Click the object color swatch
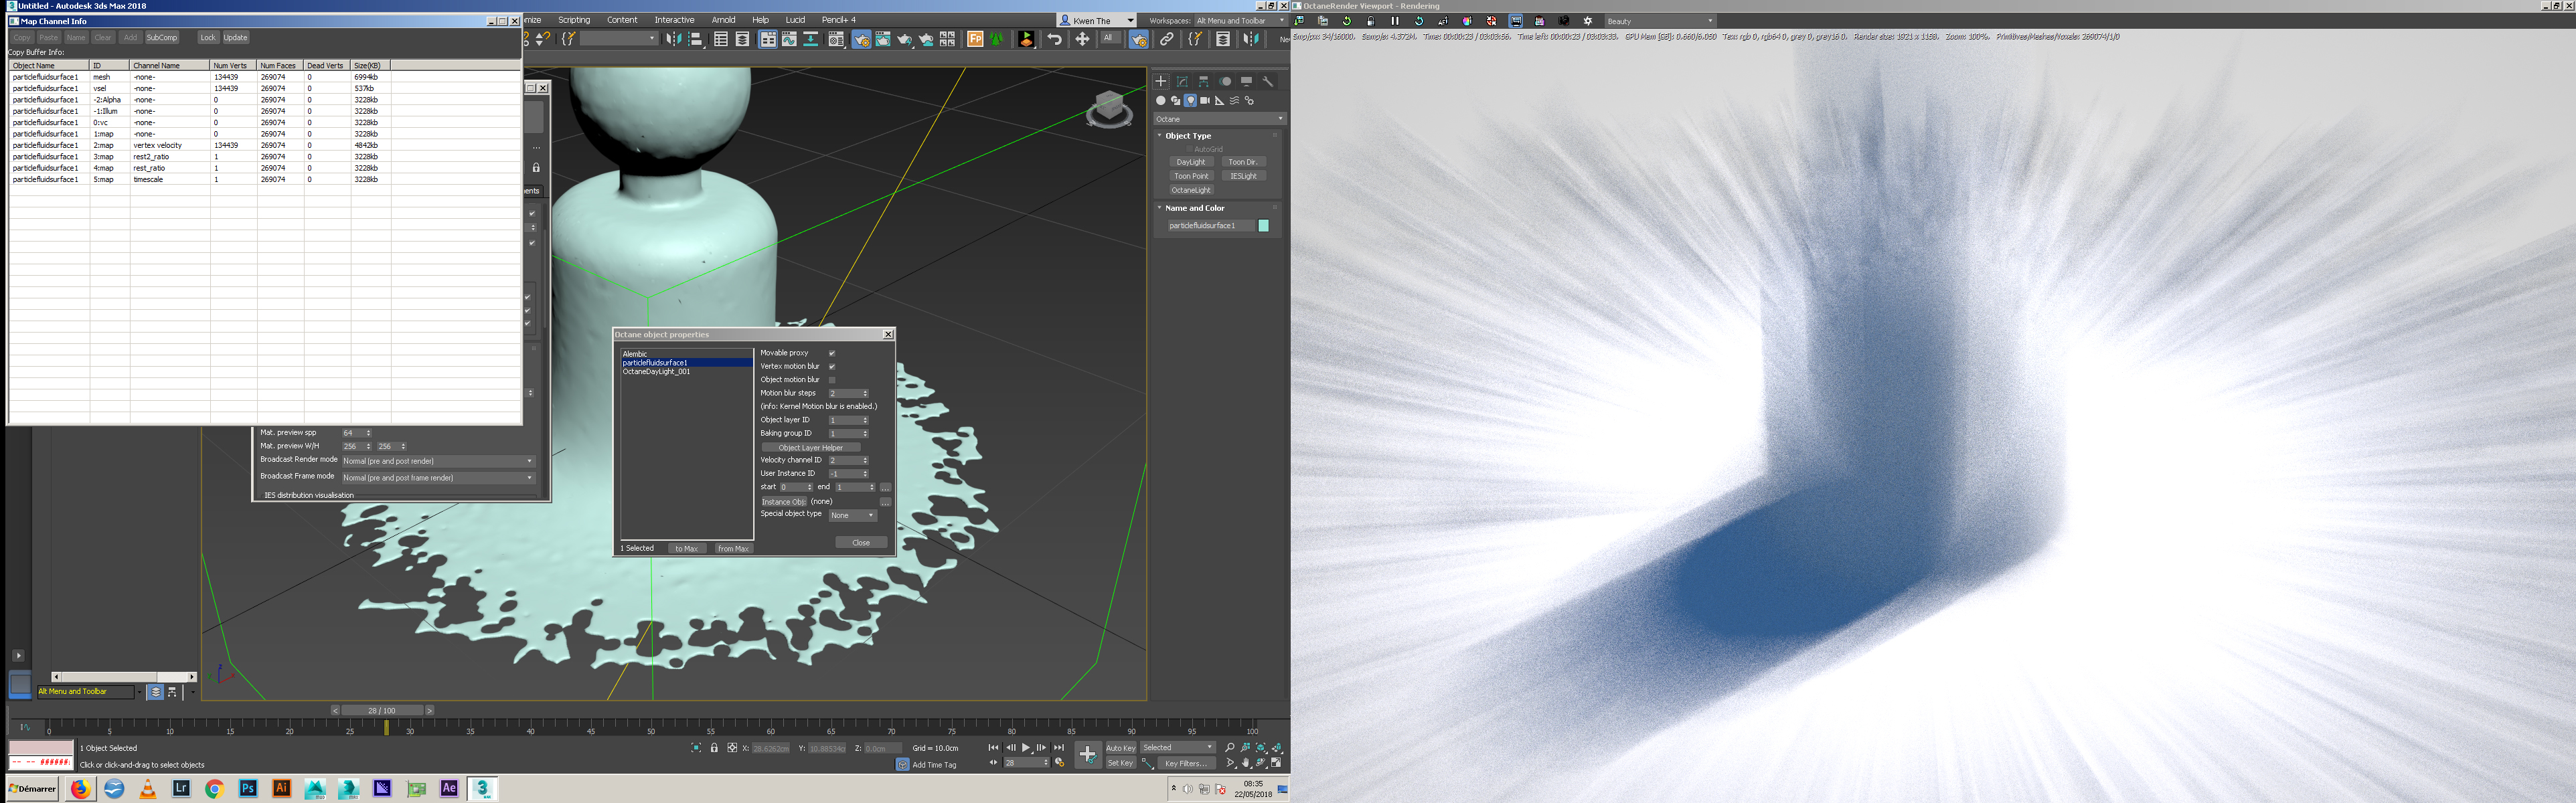This screenshot has width=2576, height=803. pyautogui.click(x=1264, y=226)
